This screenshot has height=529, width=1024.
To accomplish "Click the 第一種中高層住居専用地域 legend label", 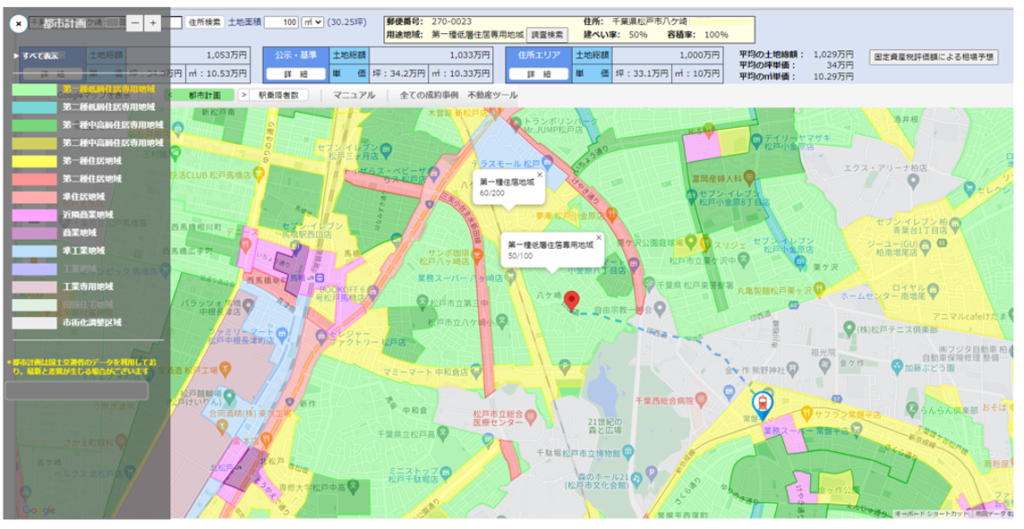I will pos(113,125).
